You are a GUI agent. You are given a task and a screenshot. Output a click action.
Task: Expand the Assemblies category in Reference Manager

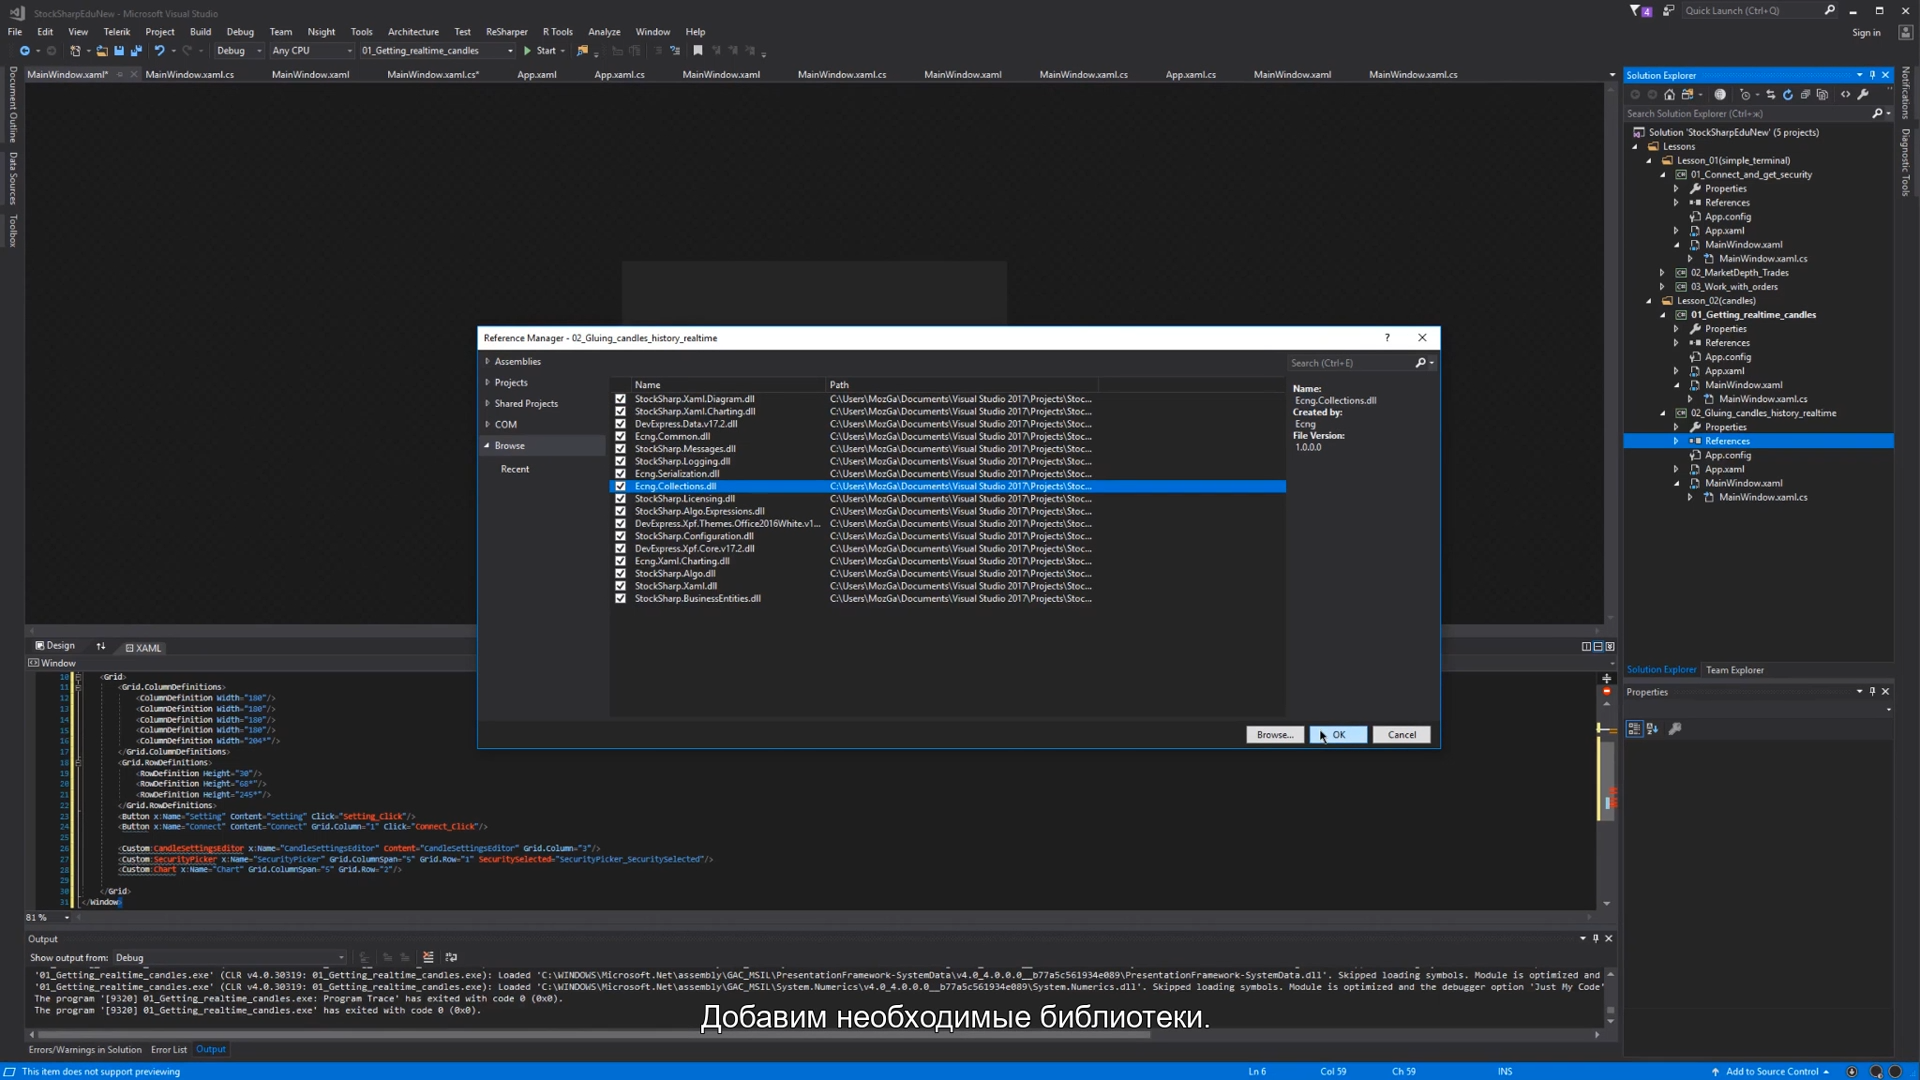click(x=488, y=362)
